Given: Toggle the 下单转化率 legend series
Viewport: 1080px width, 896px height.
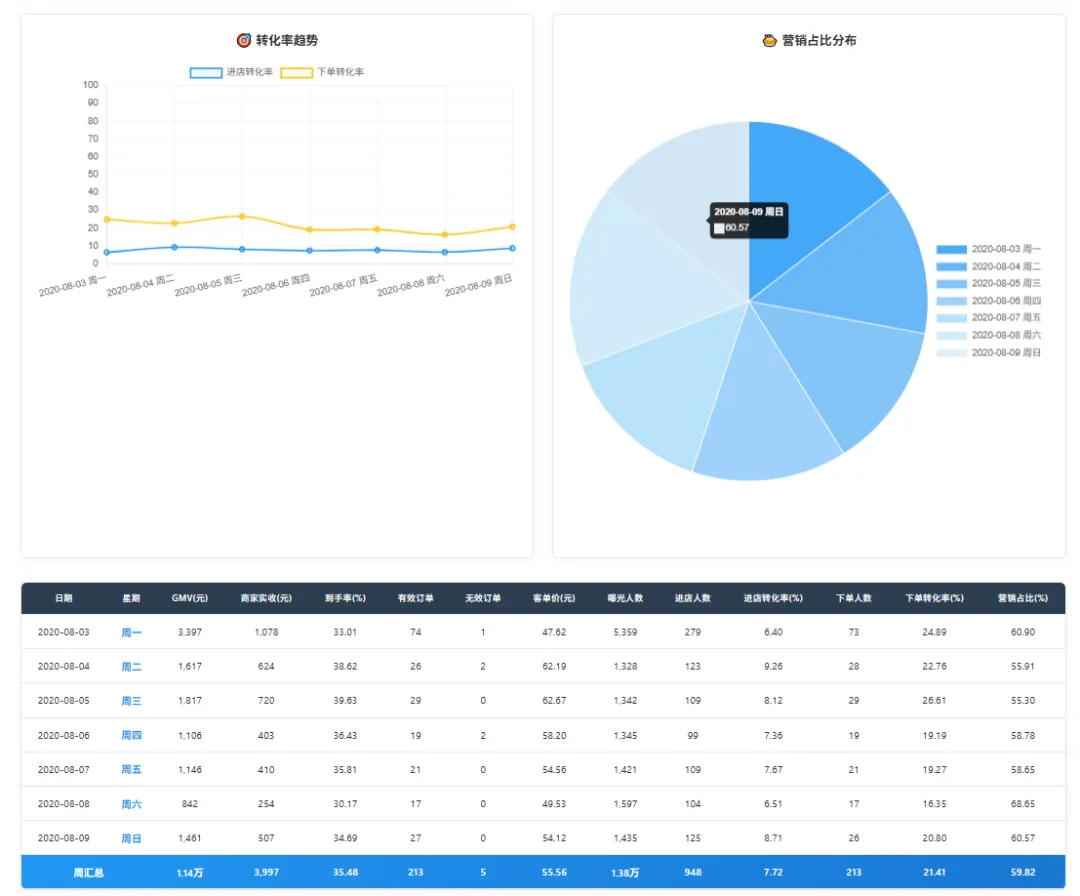Looking at the screenshot, I should (322, 72).
